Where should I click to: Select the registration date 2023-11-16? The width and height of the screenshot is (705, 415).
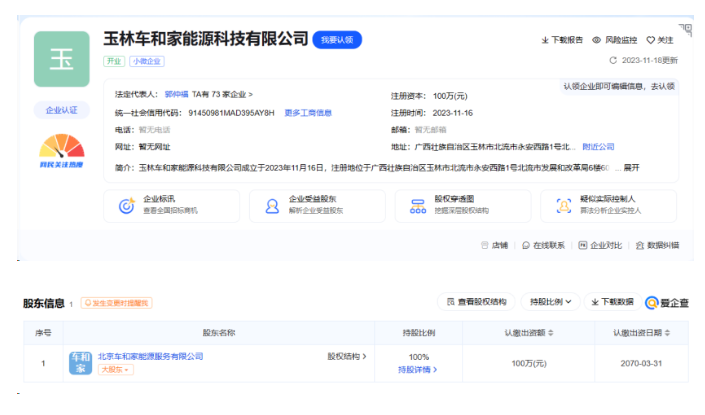click(453, 113)
